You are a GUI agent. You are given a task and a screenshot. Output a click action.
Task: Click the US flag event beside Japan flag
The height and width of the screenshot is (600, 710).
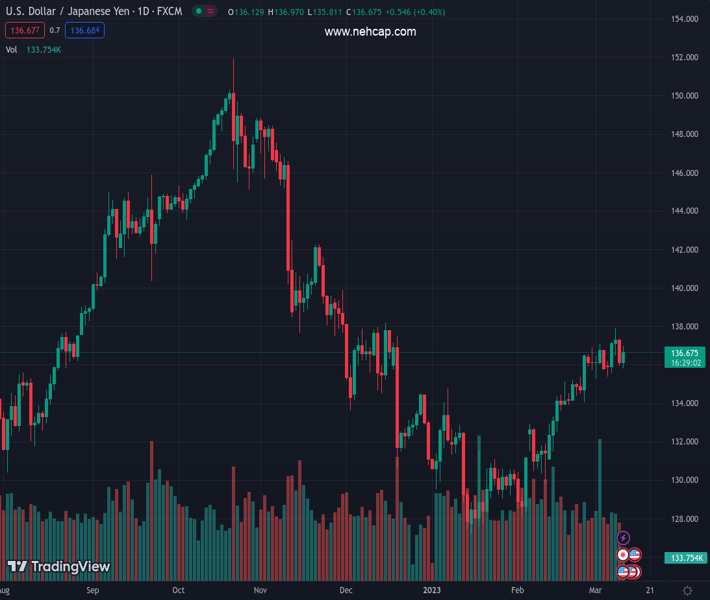[635, 555]
